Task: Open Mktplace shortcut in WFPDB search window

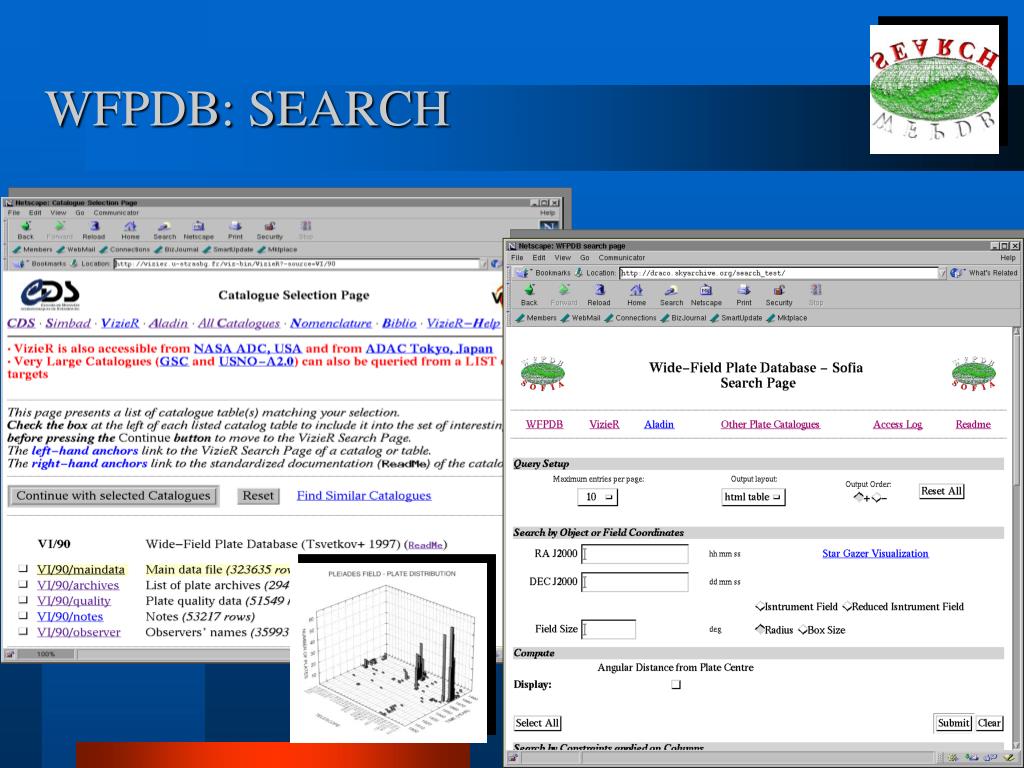Action: 787,318
